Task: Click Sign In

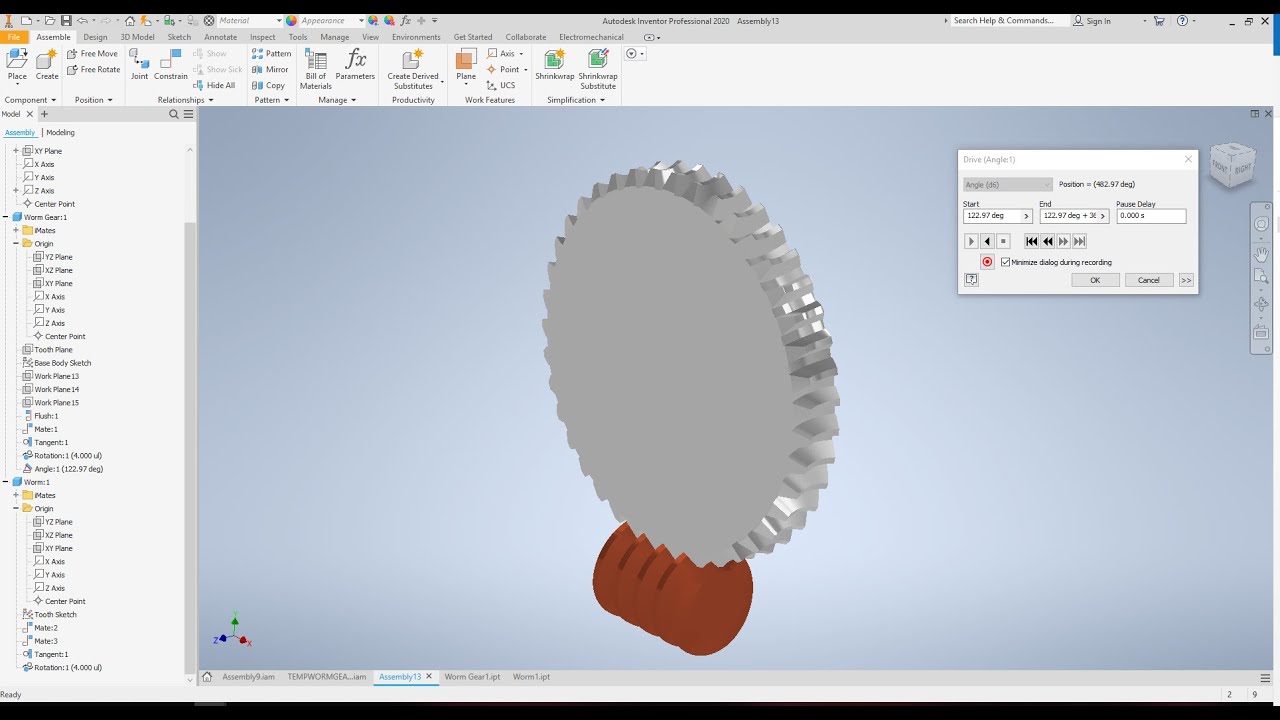Action: (1092, 20)
